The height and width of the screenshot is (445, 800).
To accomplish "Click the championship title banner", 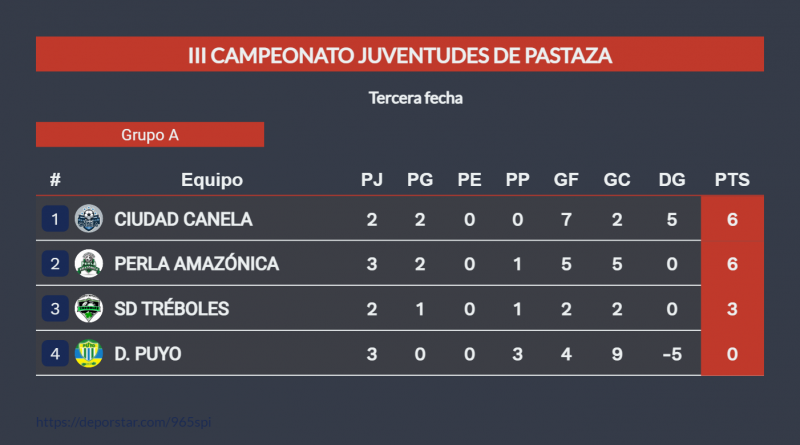I will pyautogui.click(x=400, y=54).
